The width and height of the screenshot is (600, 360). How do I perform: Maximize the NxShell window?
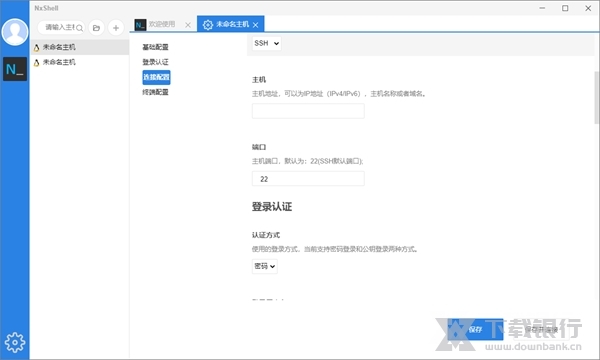point(565,8)
